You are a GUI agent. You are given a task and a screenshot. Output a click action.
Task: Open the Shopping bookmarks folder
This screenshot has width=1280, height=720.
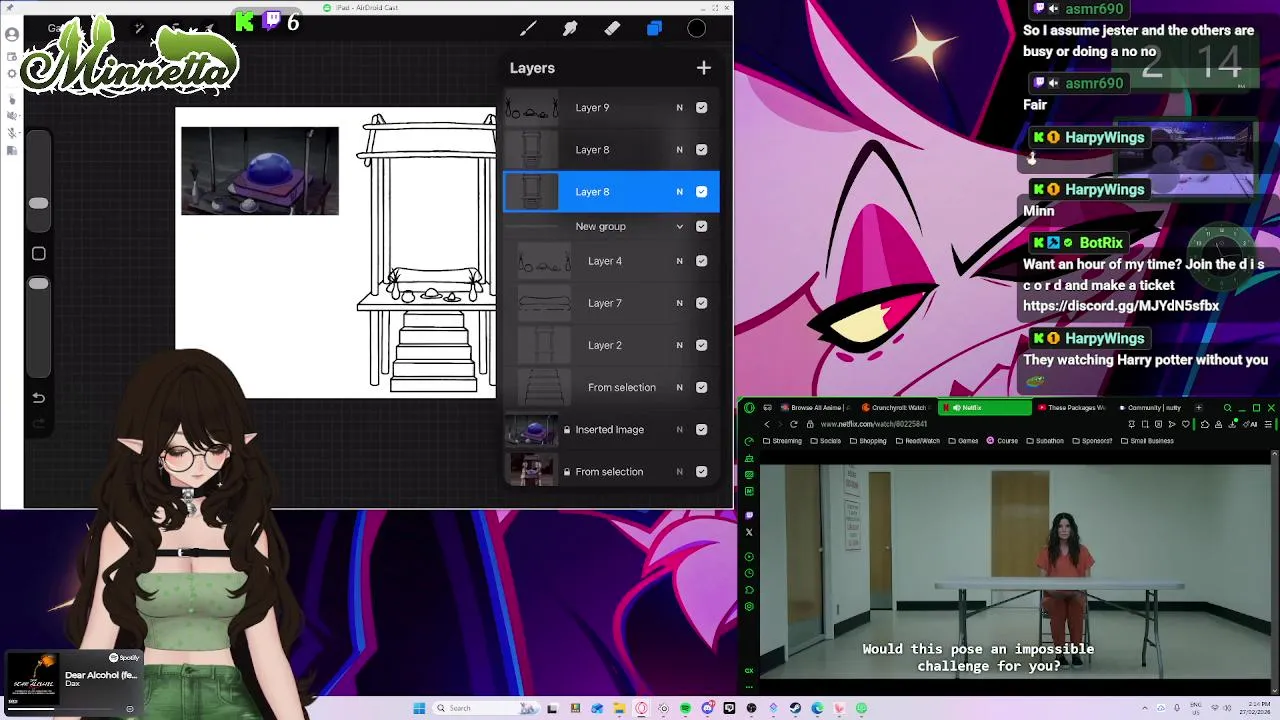point(869,441)
